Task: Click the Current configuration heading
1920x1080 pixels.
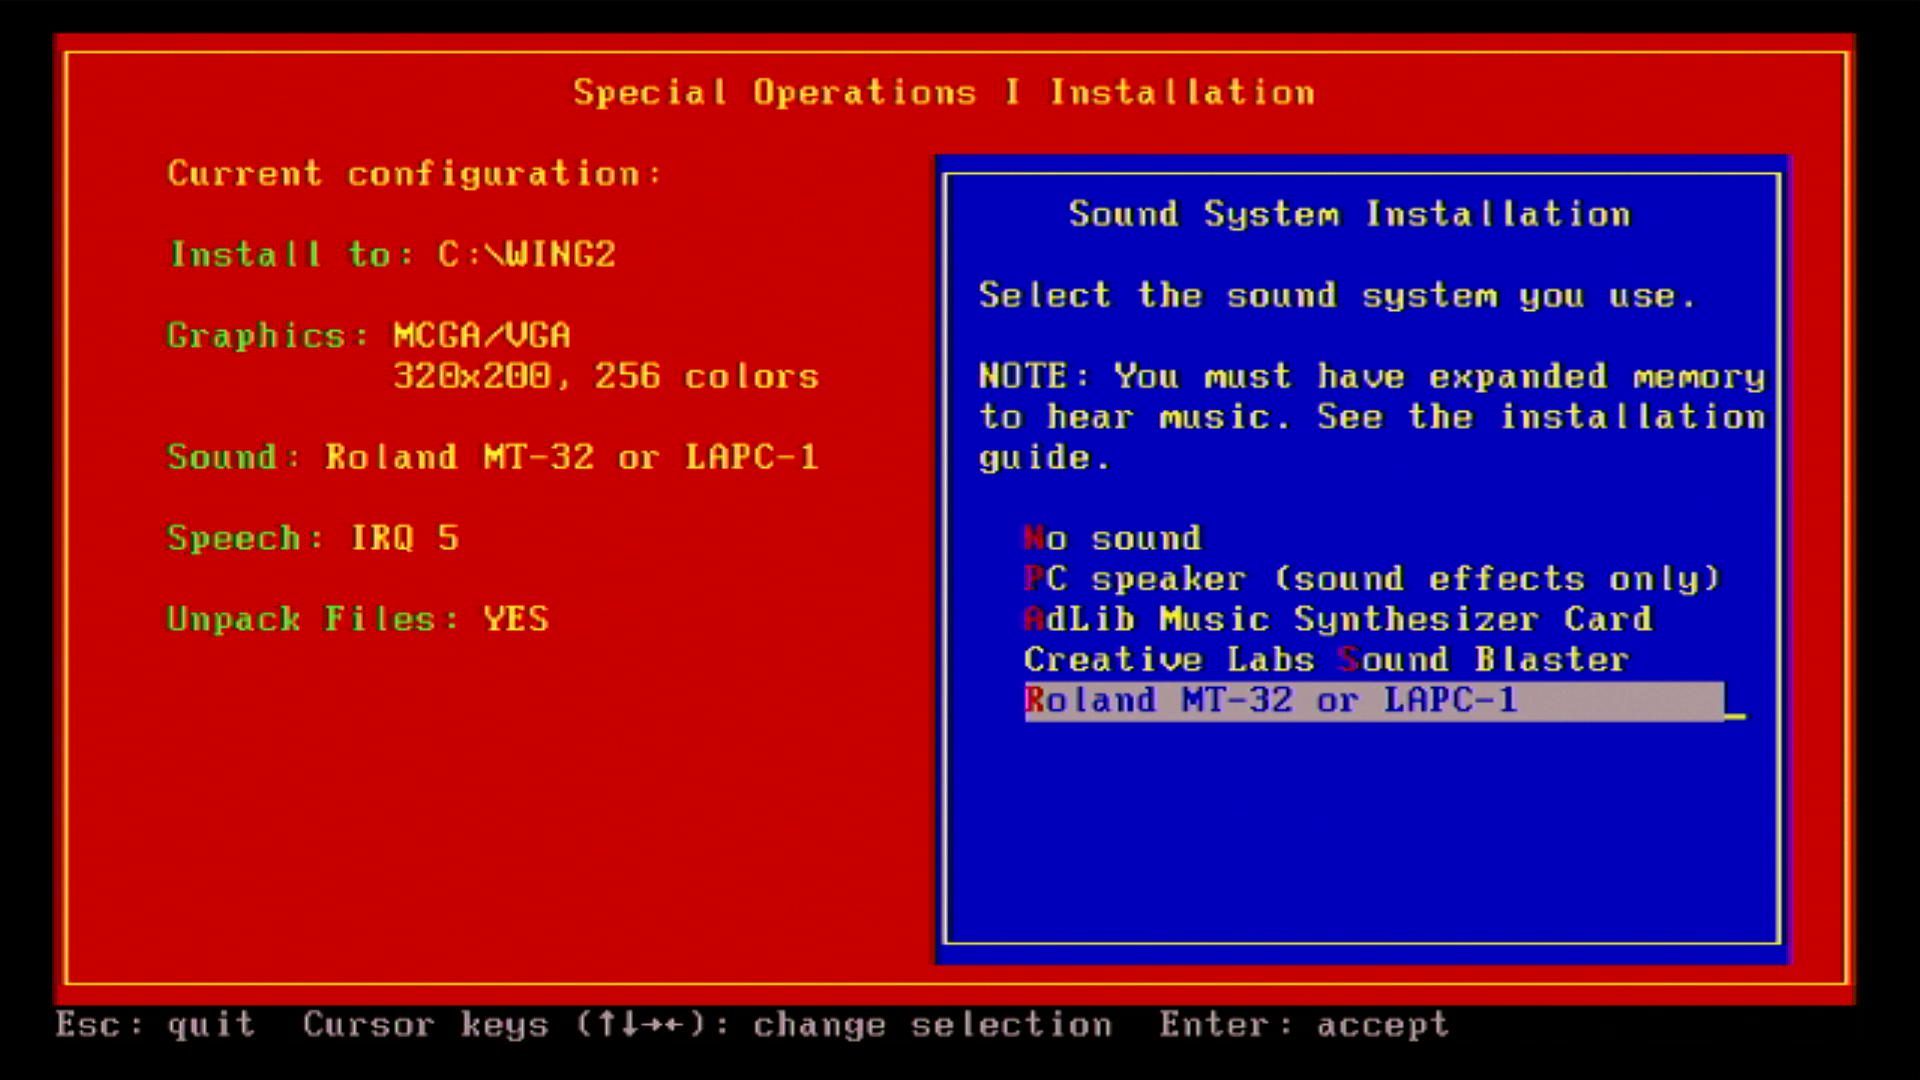Action: point(414,174)
